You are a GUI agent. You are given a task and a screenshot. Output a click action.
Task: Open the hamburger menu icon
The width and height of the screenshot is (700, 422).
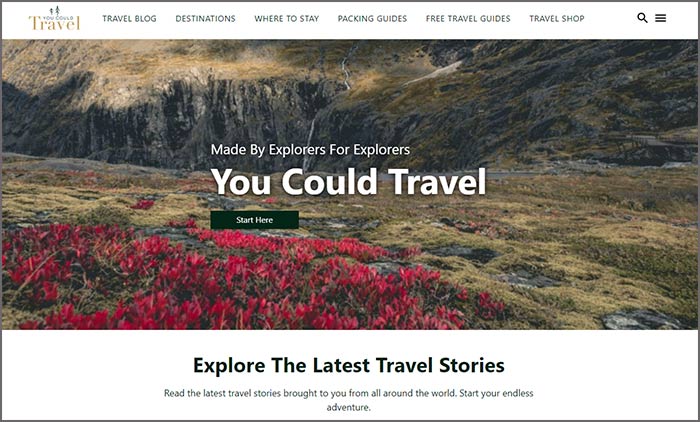[661, 18]
